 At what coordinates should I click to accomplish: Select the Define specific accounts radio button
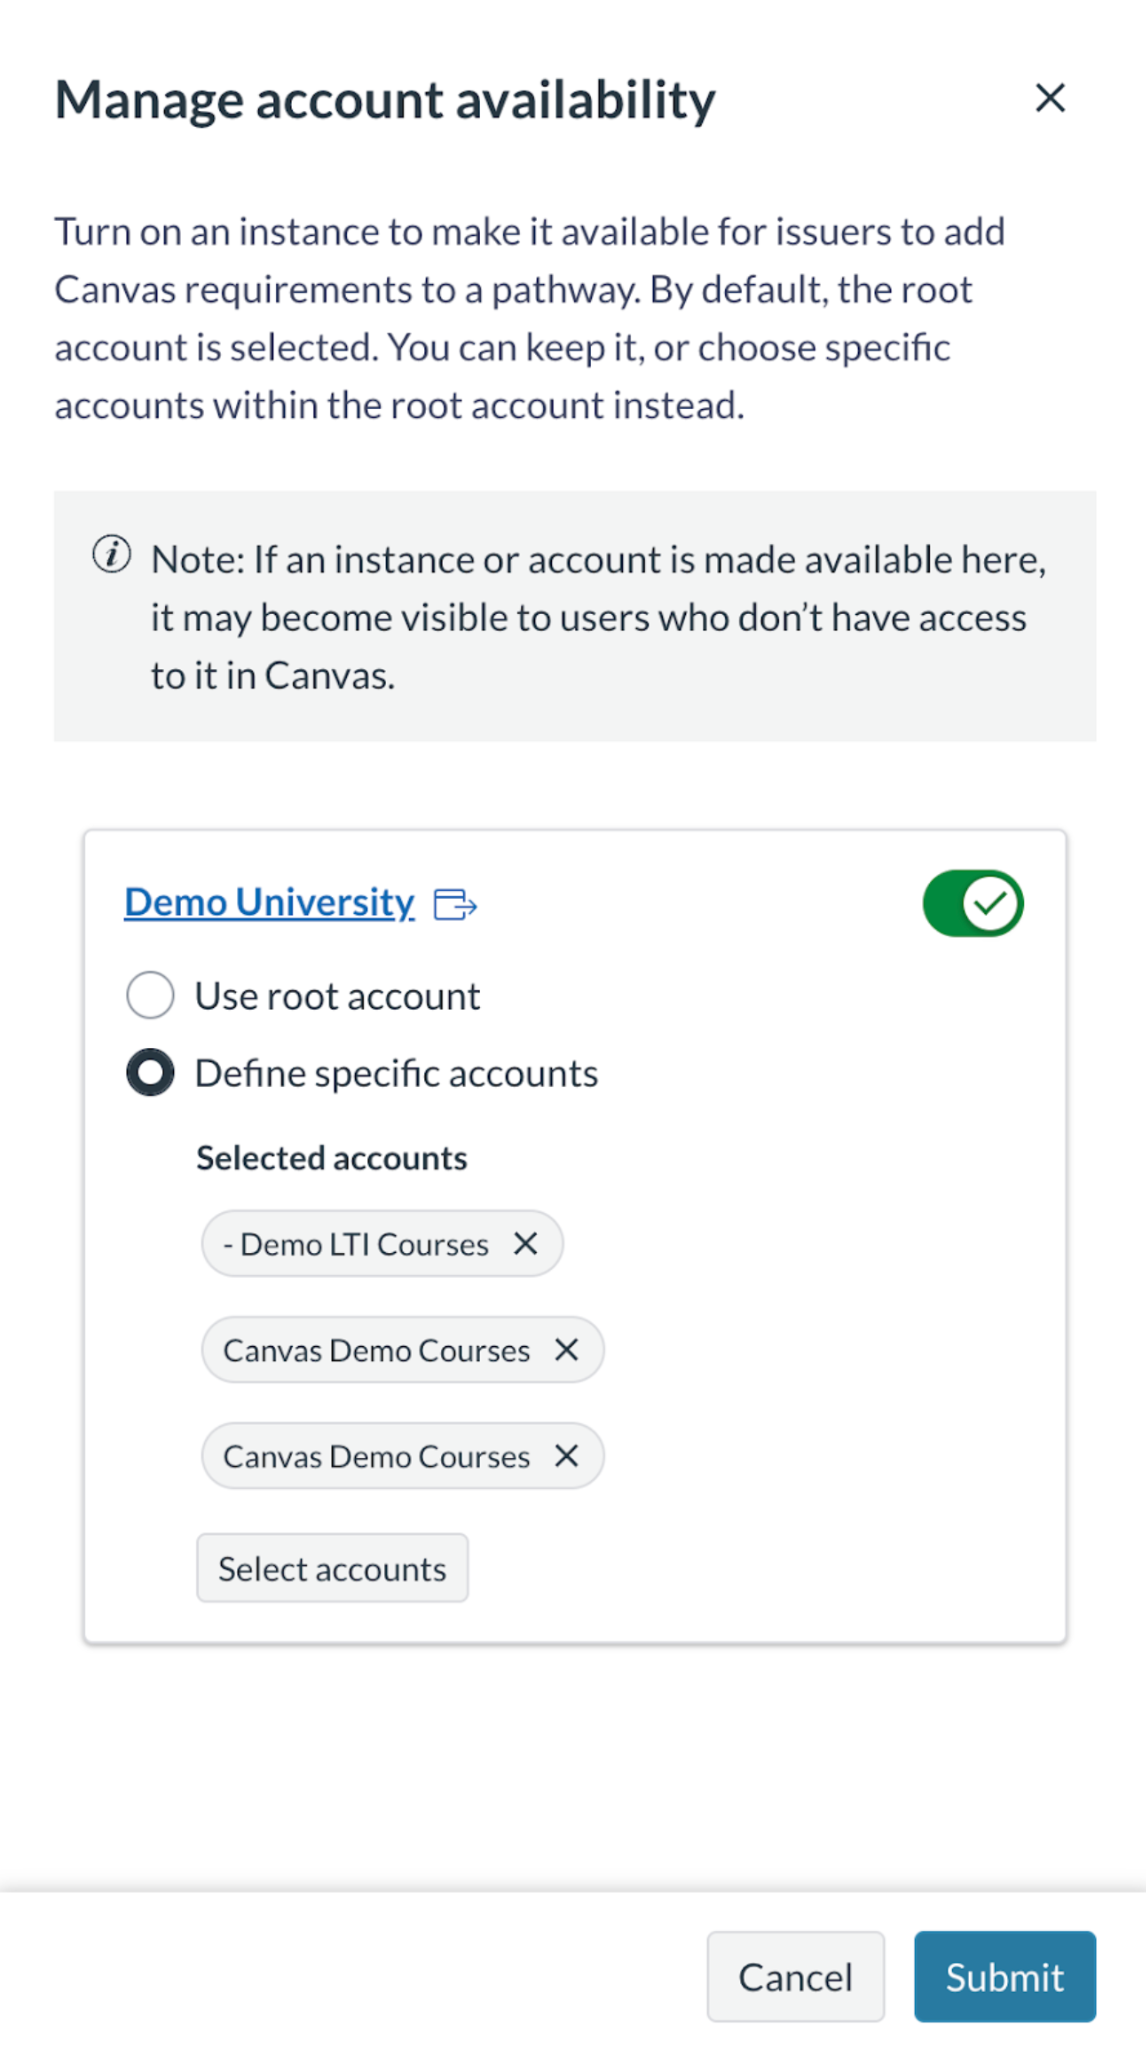[150, 1072]
